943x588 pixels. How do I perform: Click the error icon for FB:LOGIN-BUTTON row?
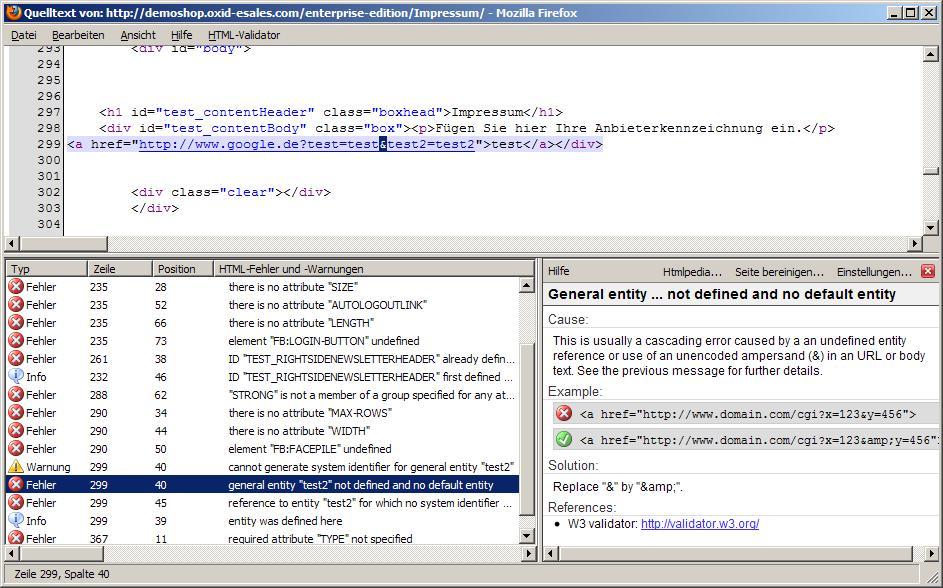point(16,341)
